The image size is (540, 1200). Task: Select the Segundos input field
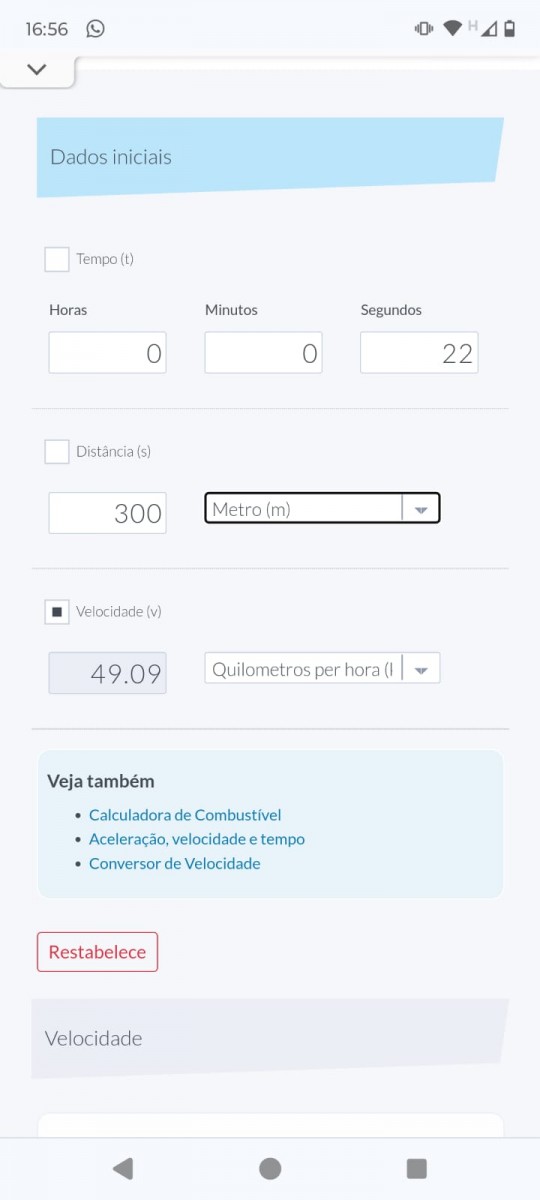pyautogui.click(x=419, y=353)
